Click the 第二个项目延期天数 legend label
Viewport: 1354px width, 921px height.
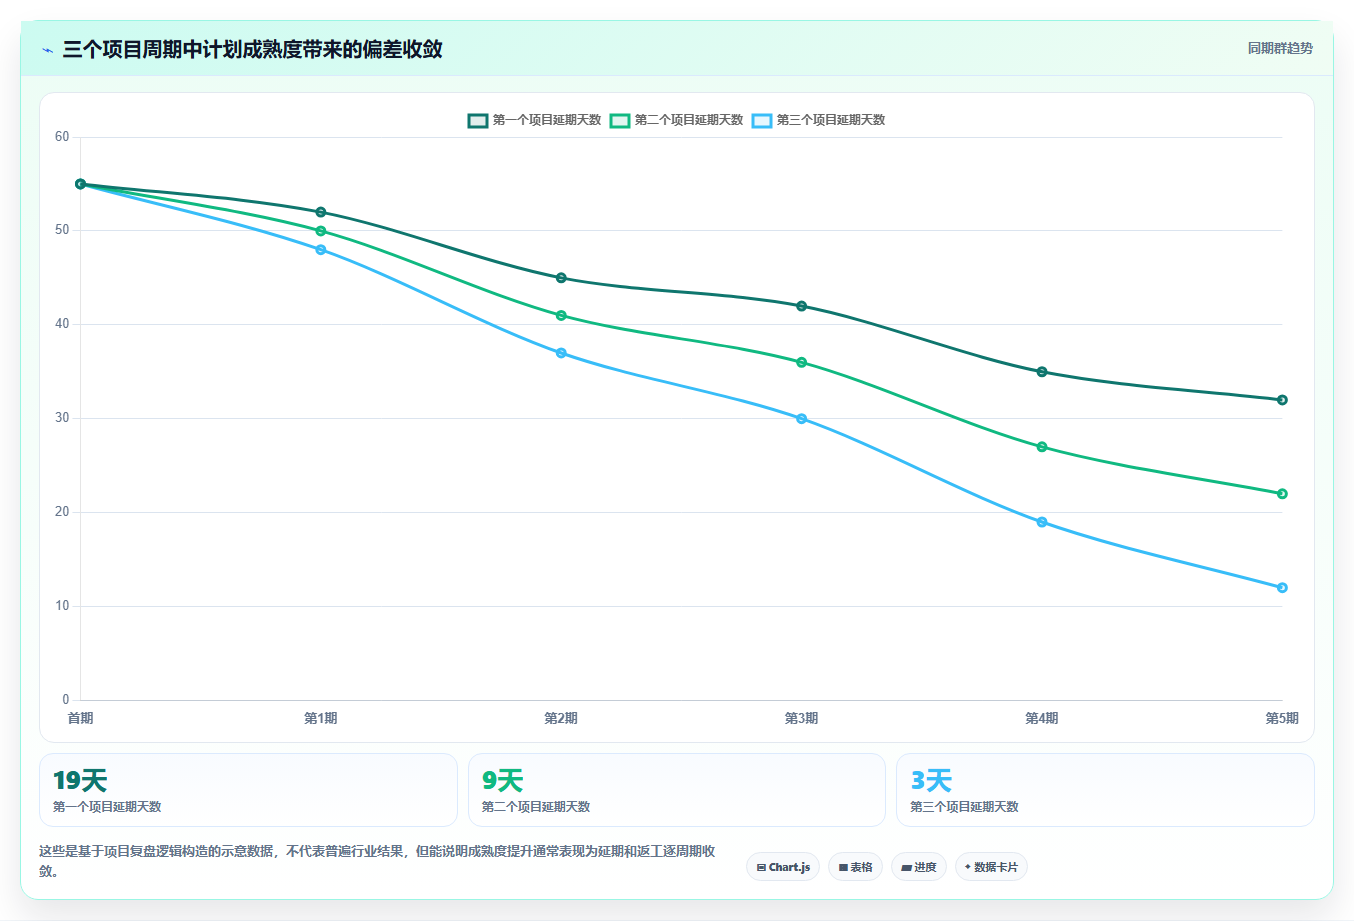point(689,120)
